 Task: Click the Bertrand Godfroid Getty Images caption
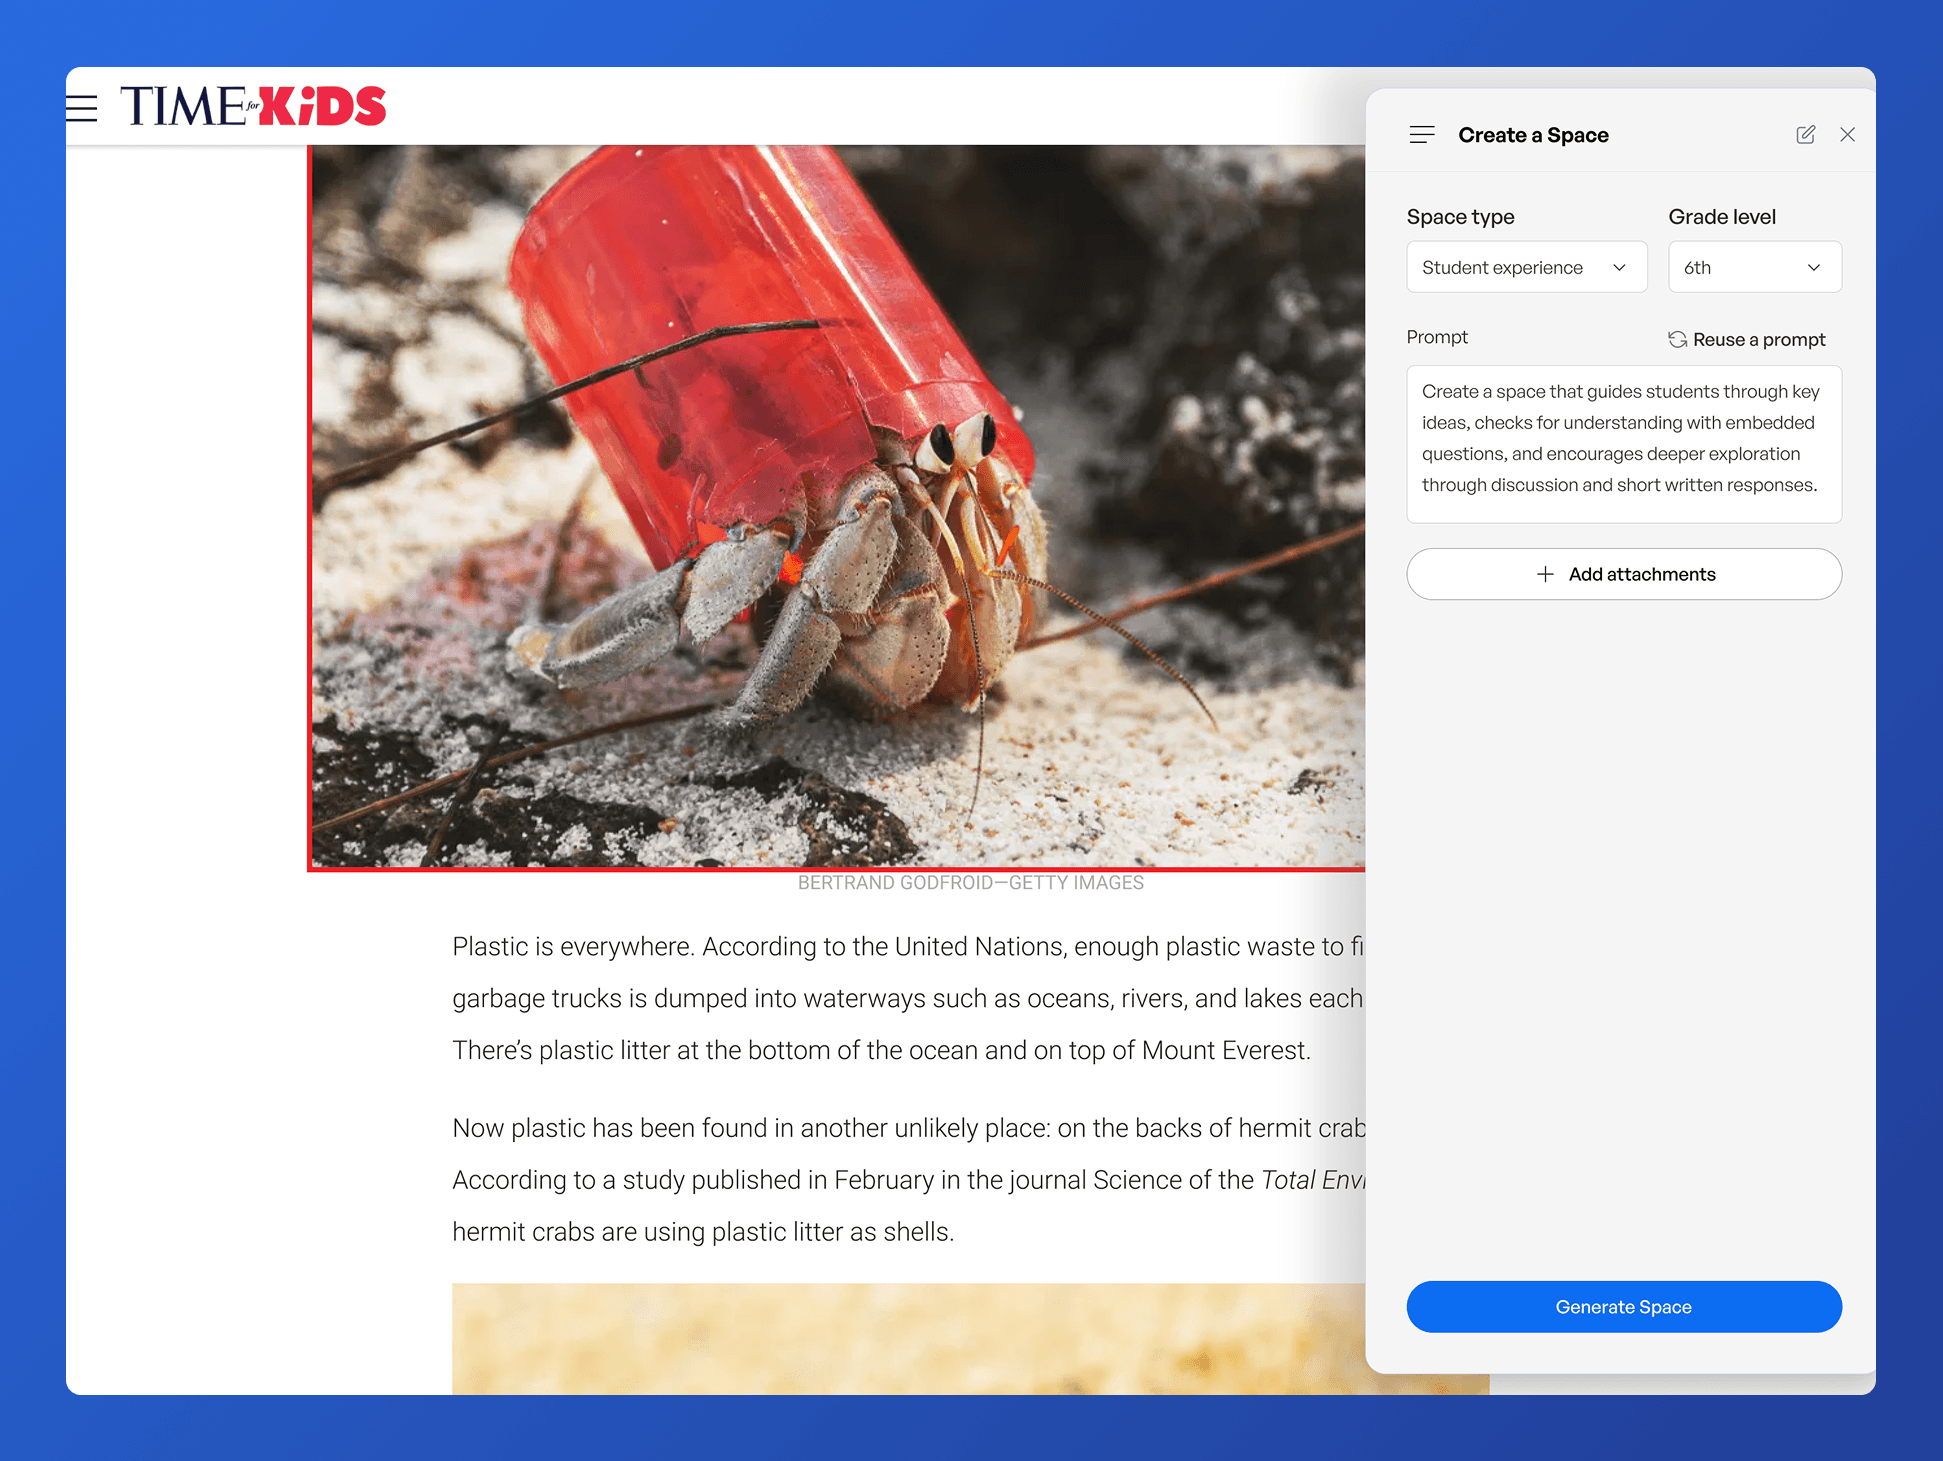pyautogui.click(x=970, y=883)
